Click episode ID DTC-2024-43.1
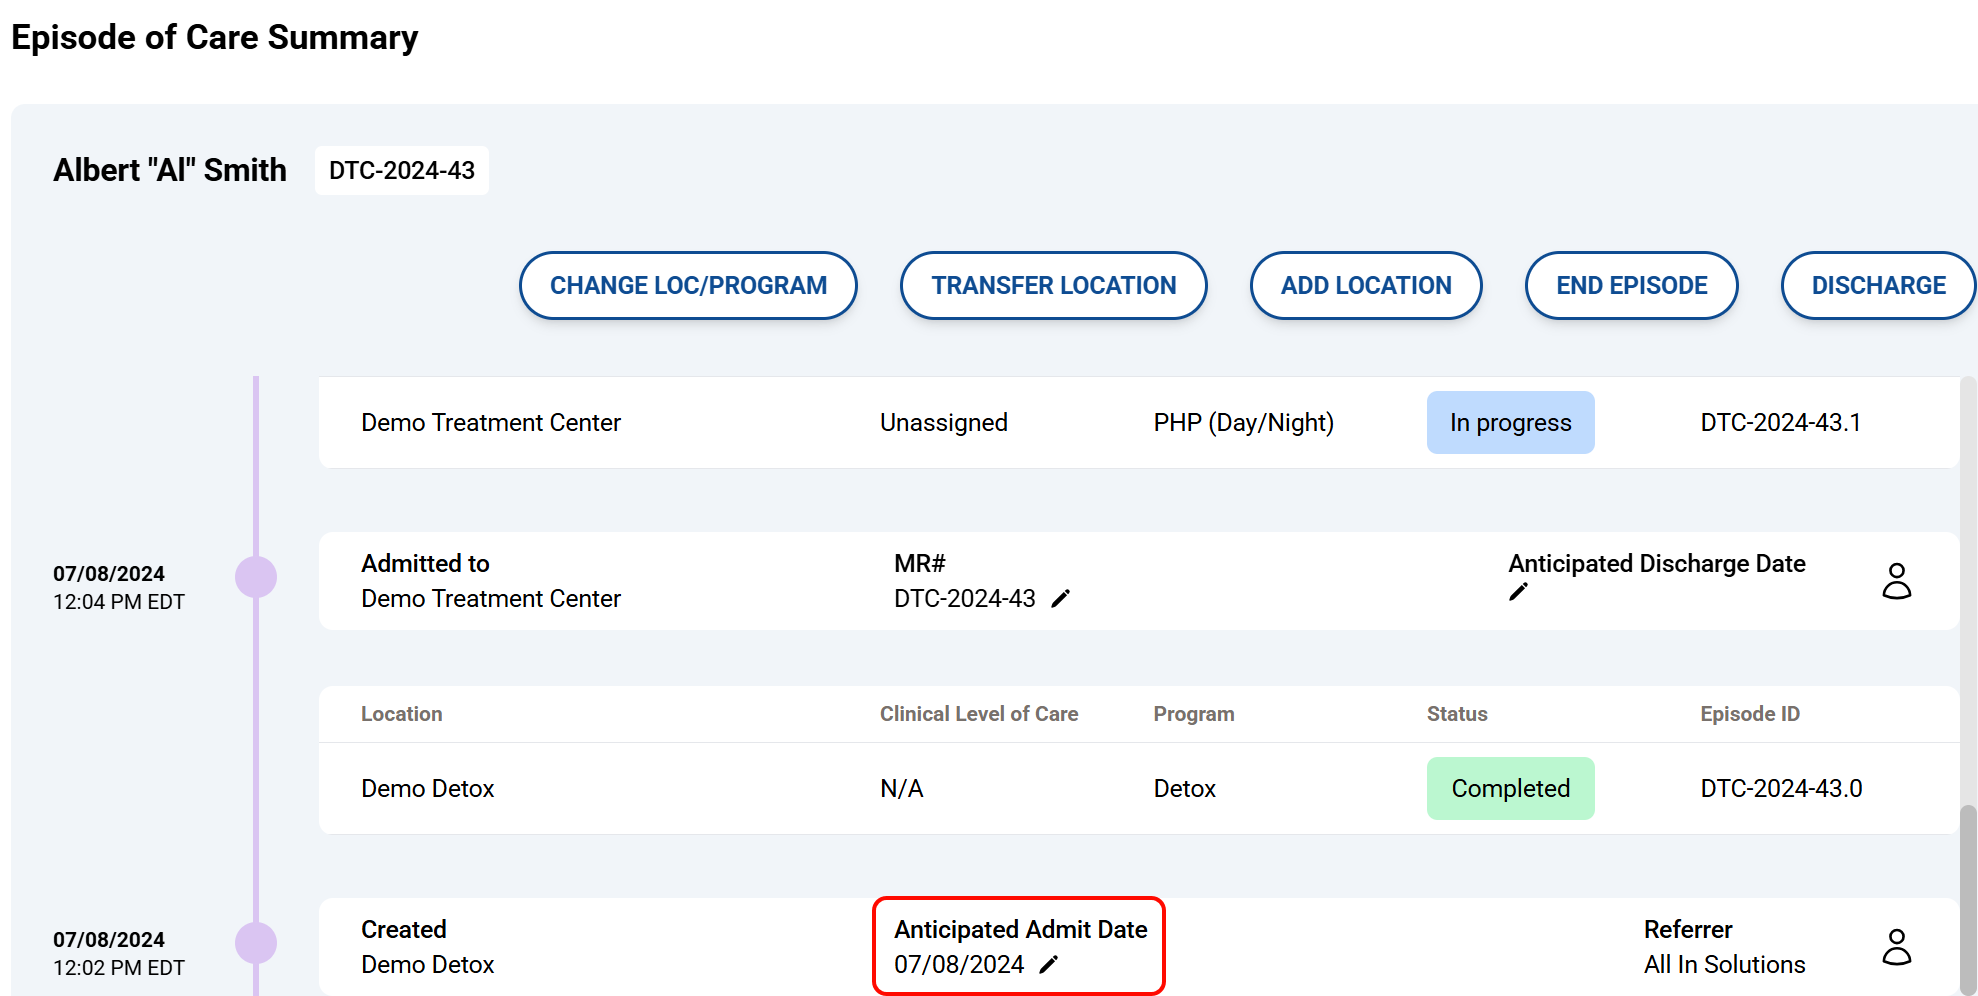Image resolution: width=1978 pixels, height=996 pixels. 1780,423
